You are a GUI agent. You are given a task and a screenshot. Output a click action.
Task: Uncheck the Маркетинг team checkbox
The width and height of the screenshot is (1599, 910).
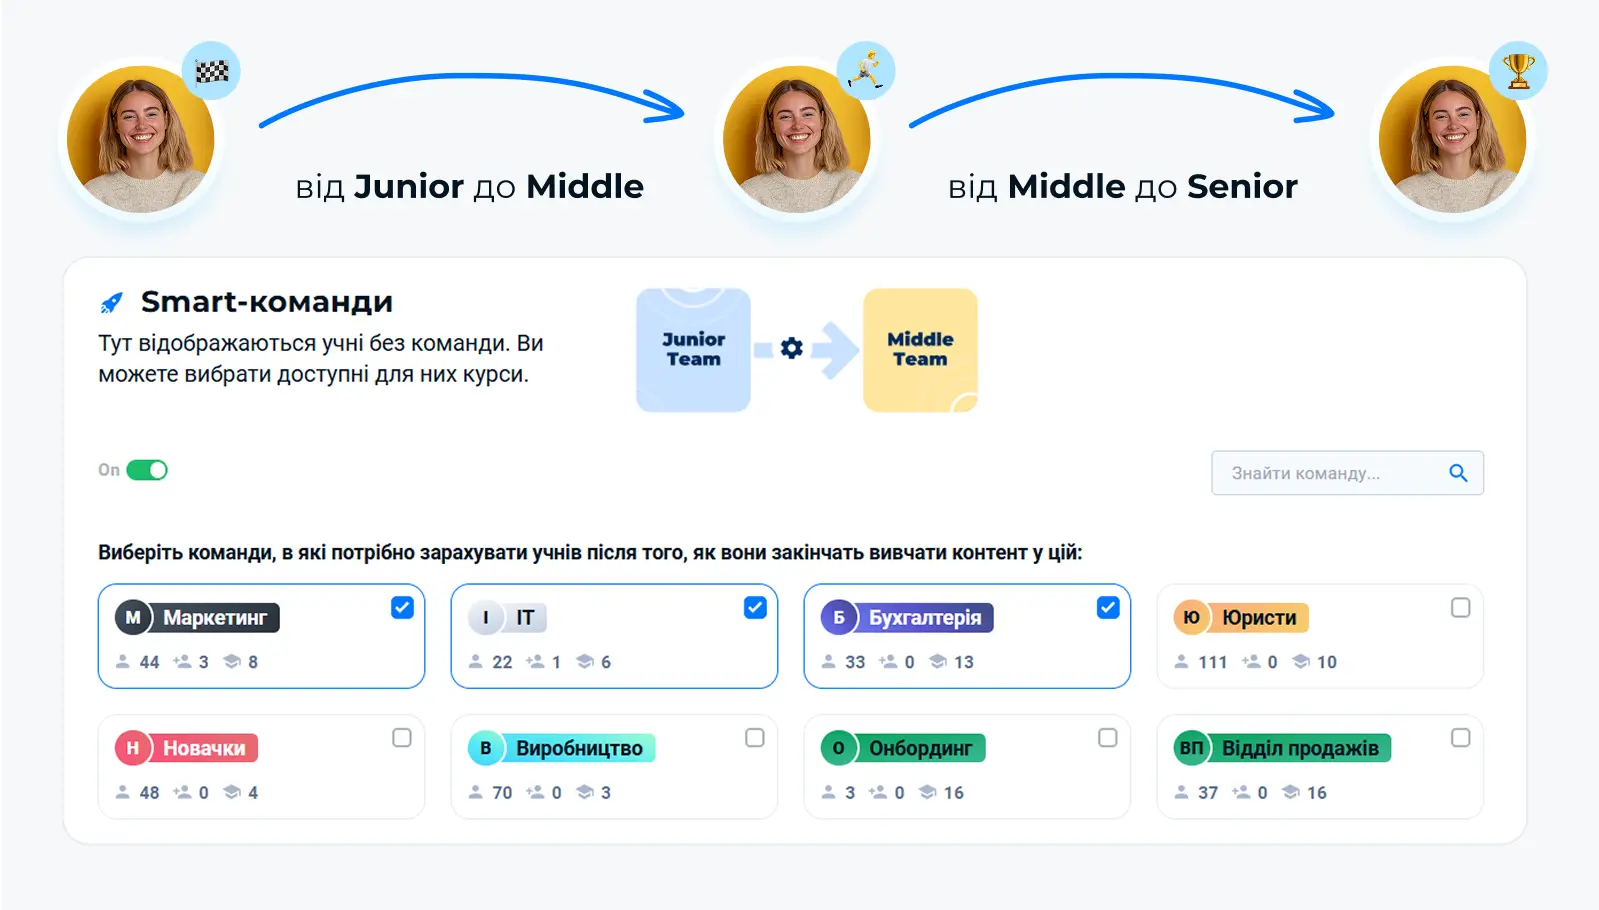(x=402, y=608)
